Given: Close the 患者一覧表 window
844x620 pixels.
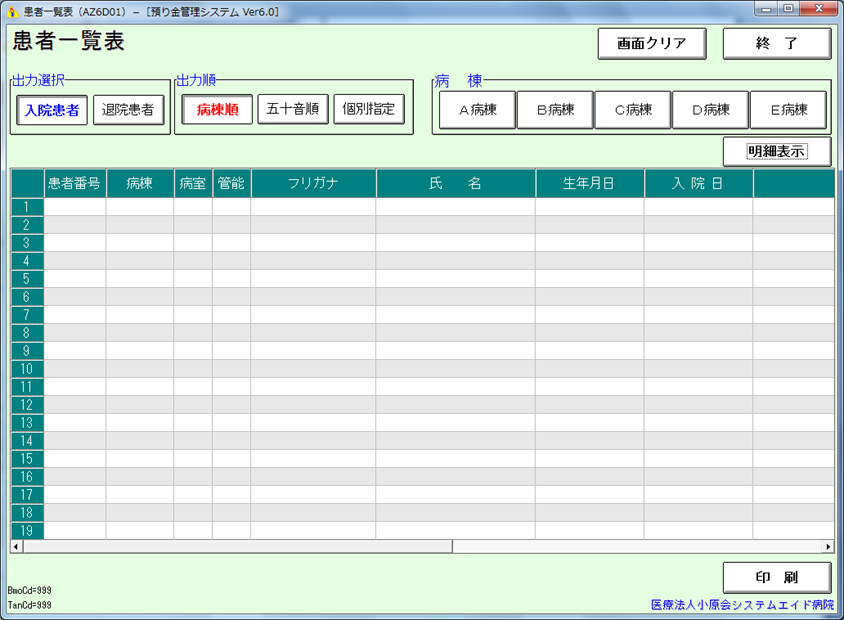Looking at the screenshot, I should (818, 9).
